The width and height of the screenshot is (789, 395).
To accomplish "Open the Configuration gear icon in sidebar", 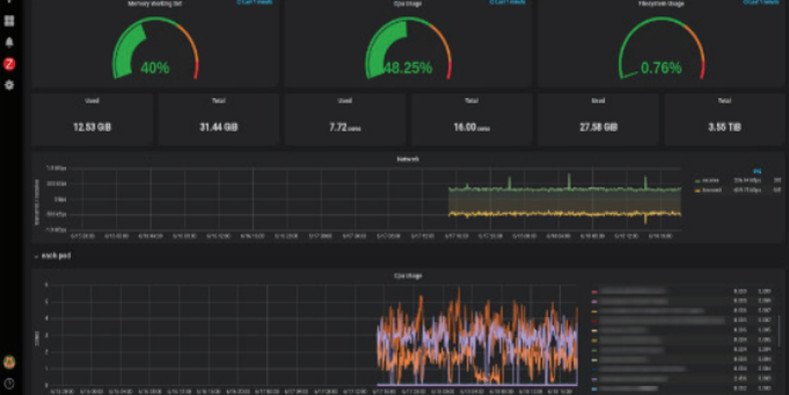I will coord(9,85).
